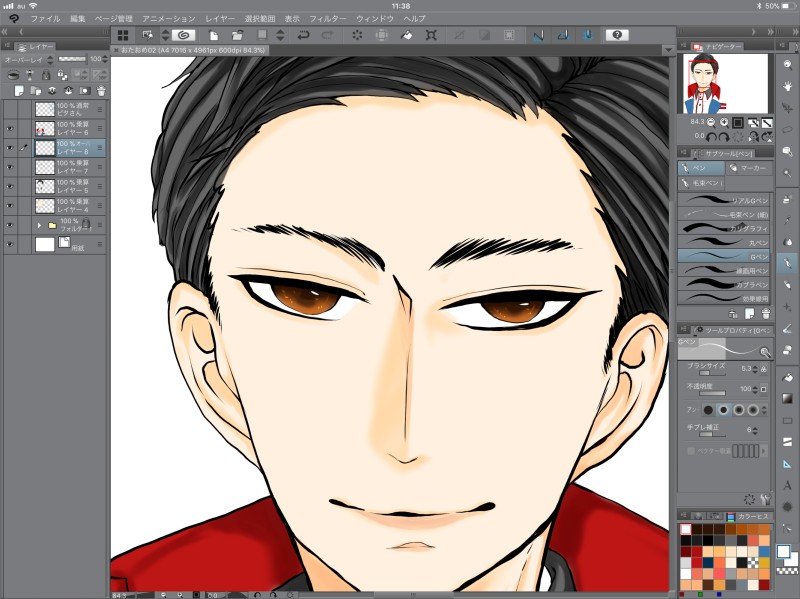Show the hidden ピクさん layer
Image resolution: width=800 pixels, height=599 pixels.
click(10, 109)
